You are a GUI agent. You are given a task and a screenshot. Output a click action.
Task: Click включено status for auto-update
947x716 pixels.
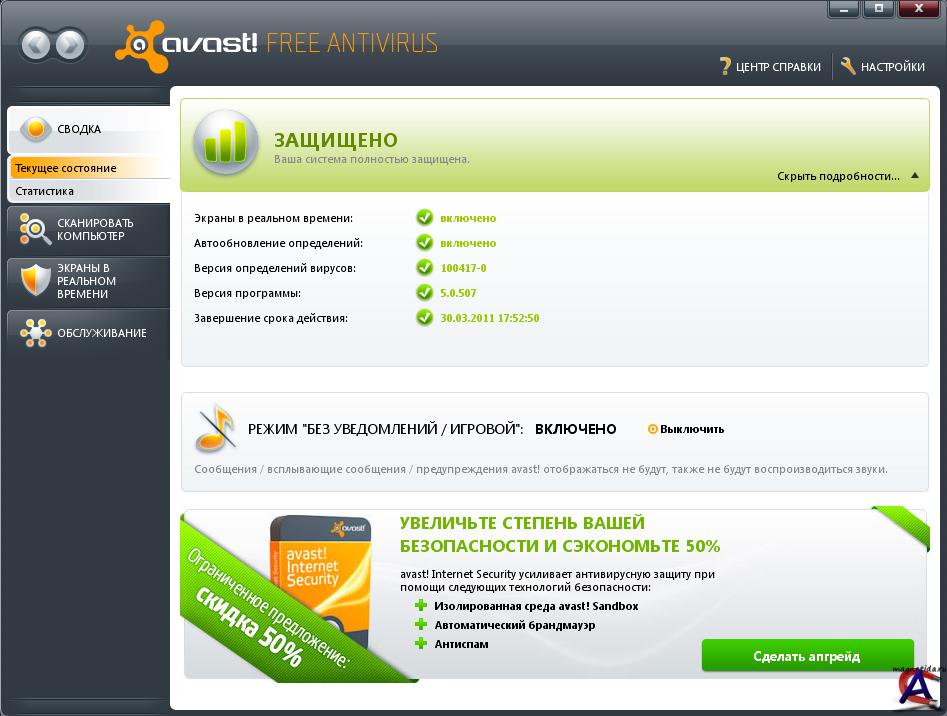468,243
